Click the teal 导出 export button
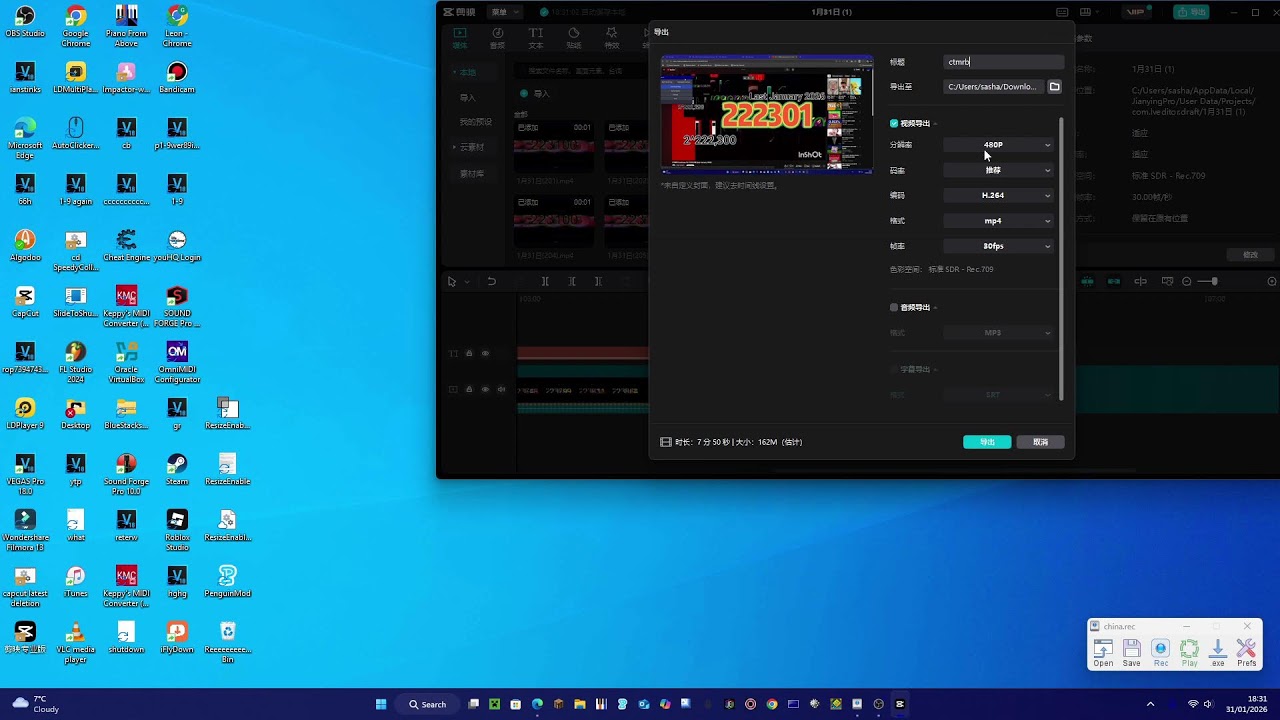The image size is (1280, 720). (987, 442)
